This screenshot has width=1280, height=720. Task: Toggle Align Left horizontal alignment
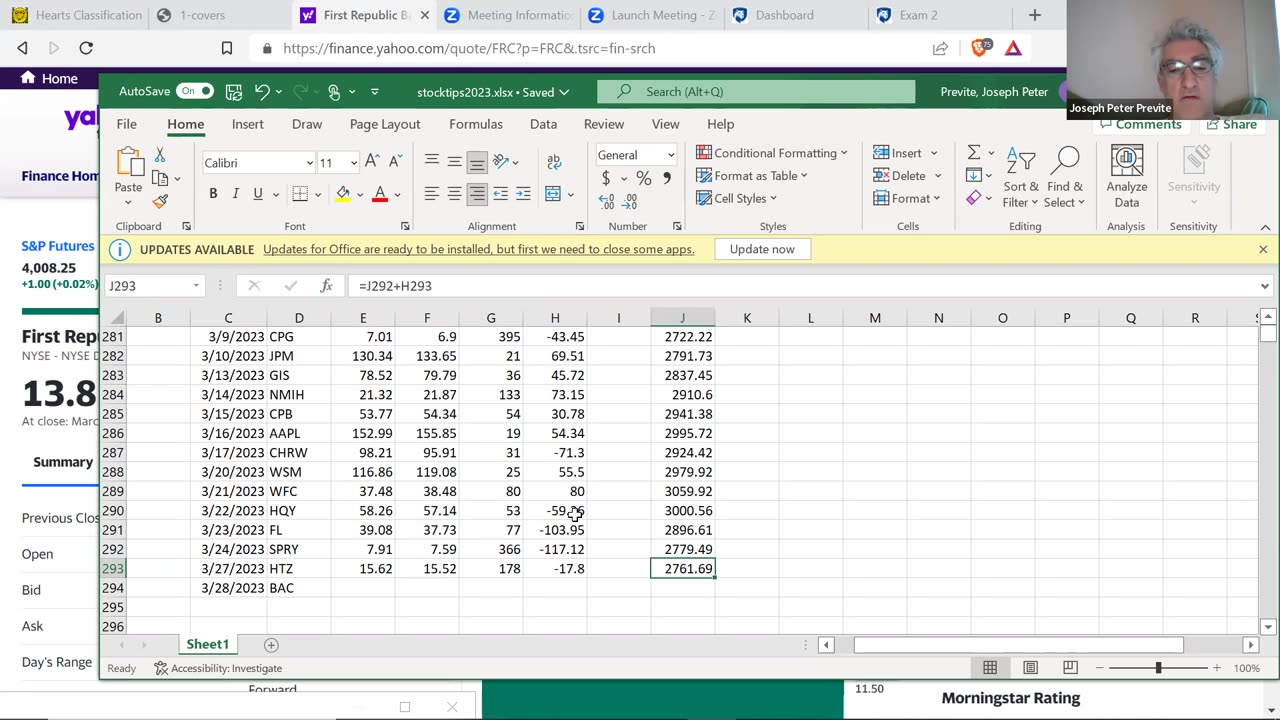[431, 194]
